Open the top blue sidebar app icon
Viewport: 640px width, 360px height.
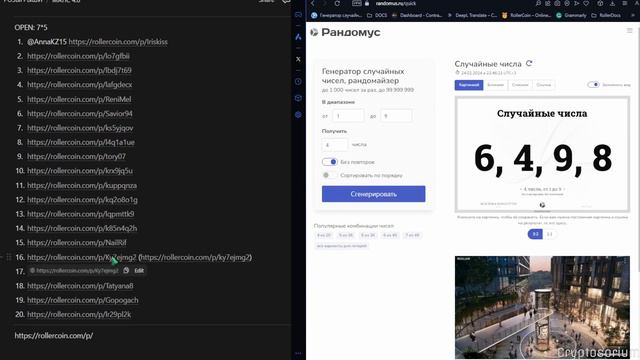[298, 37]
